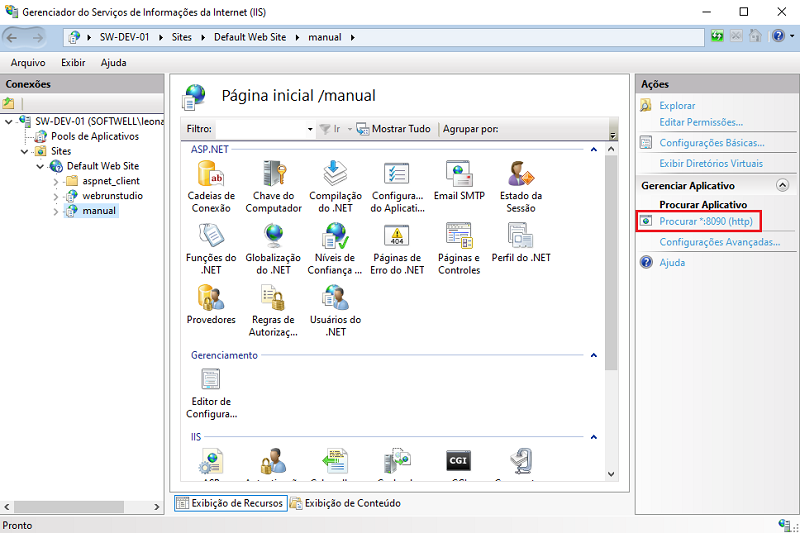Open Configurações Avançadas link

(719, 242)
